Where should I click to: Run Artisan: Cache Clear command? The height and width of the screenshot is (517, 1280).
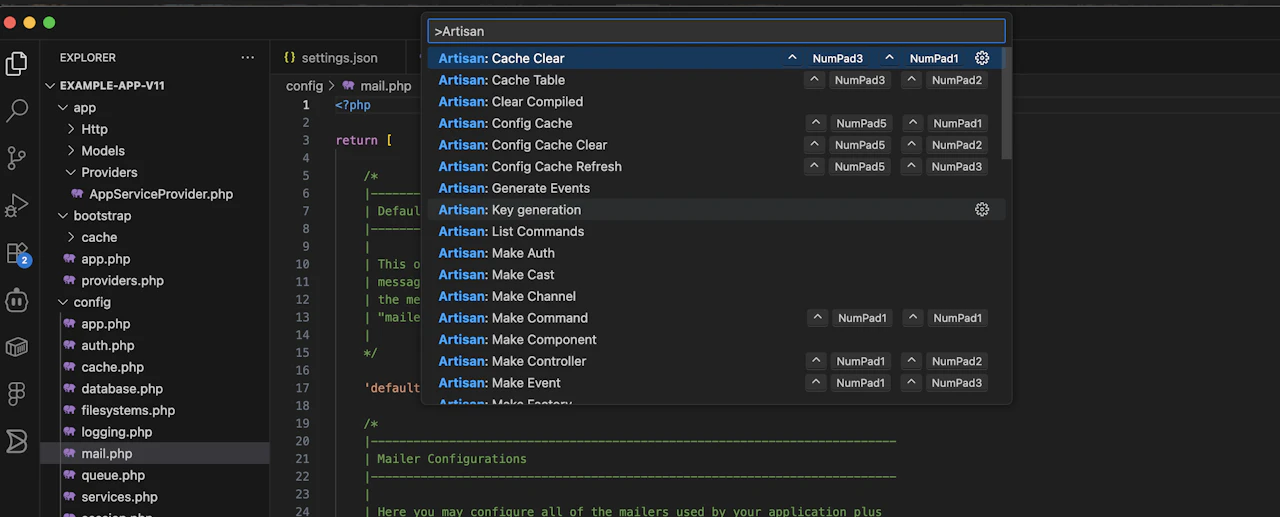click(716, 58)
